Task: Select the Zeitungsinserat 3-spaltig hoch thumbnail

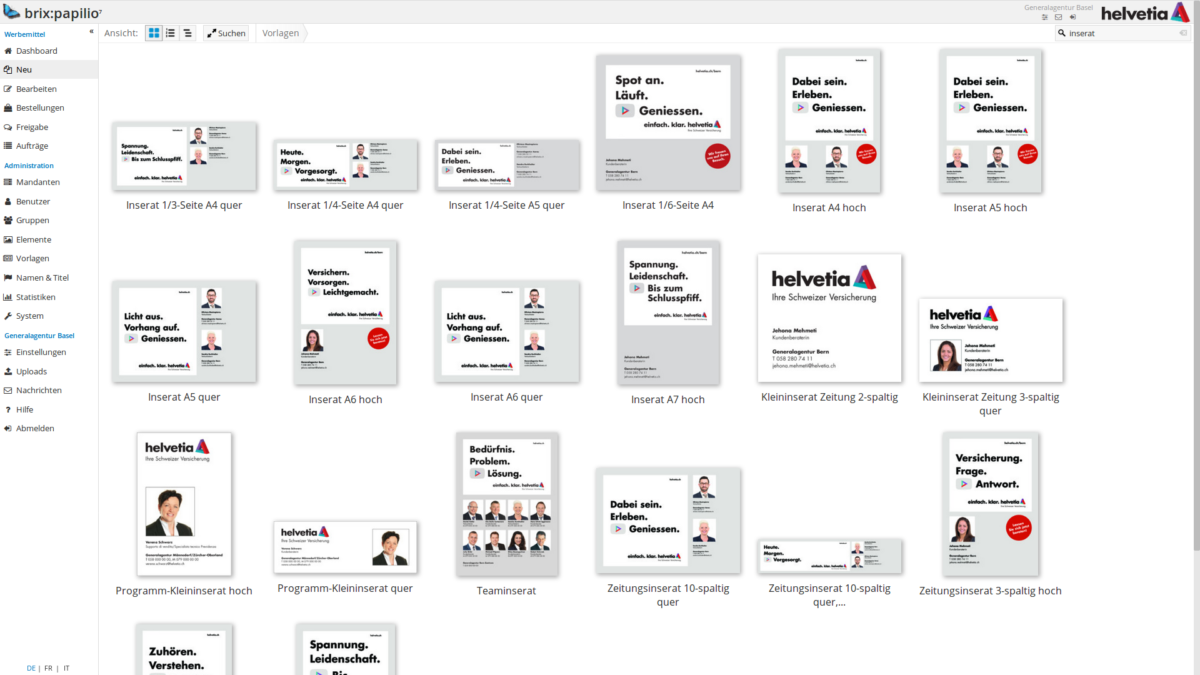Action: click(x=990, y=504)
